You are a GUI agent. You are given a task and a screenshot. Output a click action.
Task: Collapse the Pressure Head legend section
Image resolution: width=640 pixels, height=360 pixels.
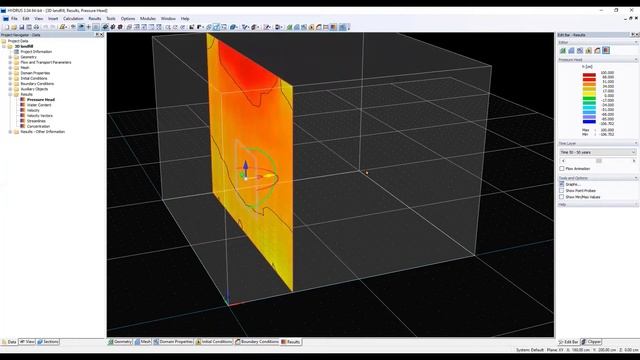pos(636,60)
